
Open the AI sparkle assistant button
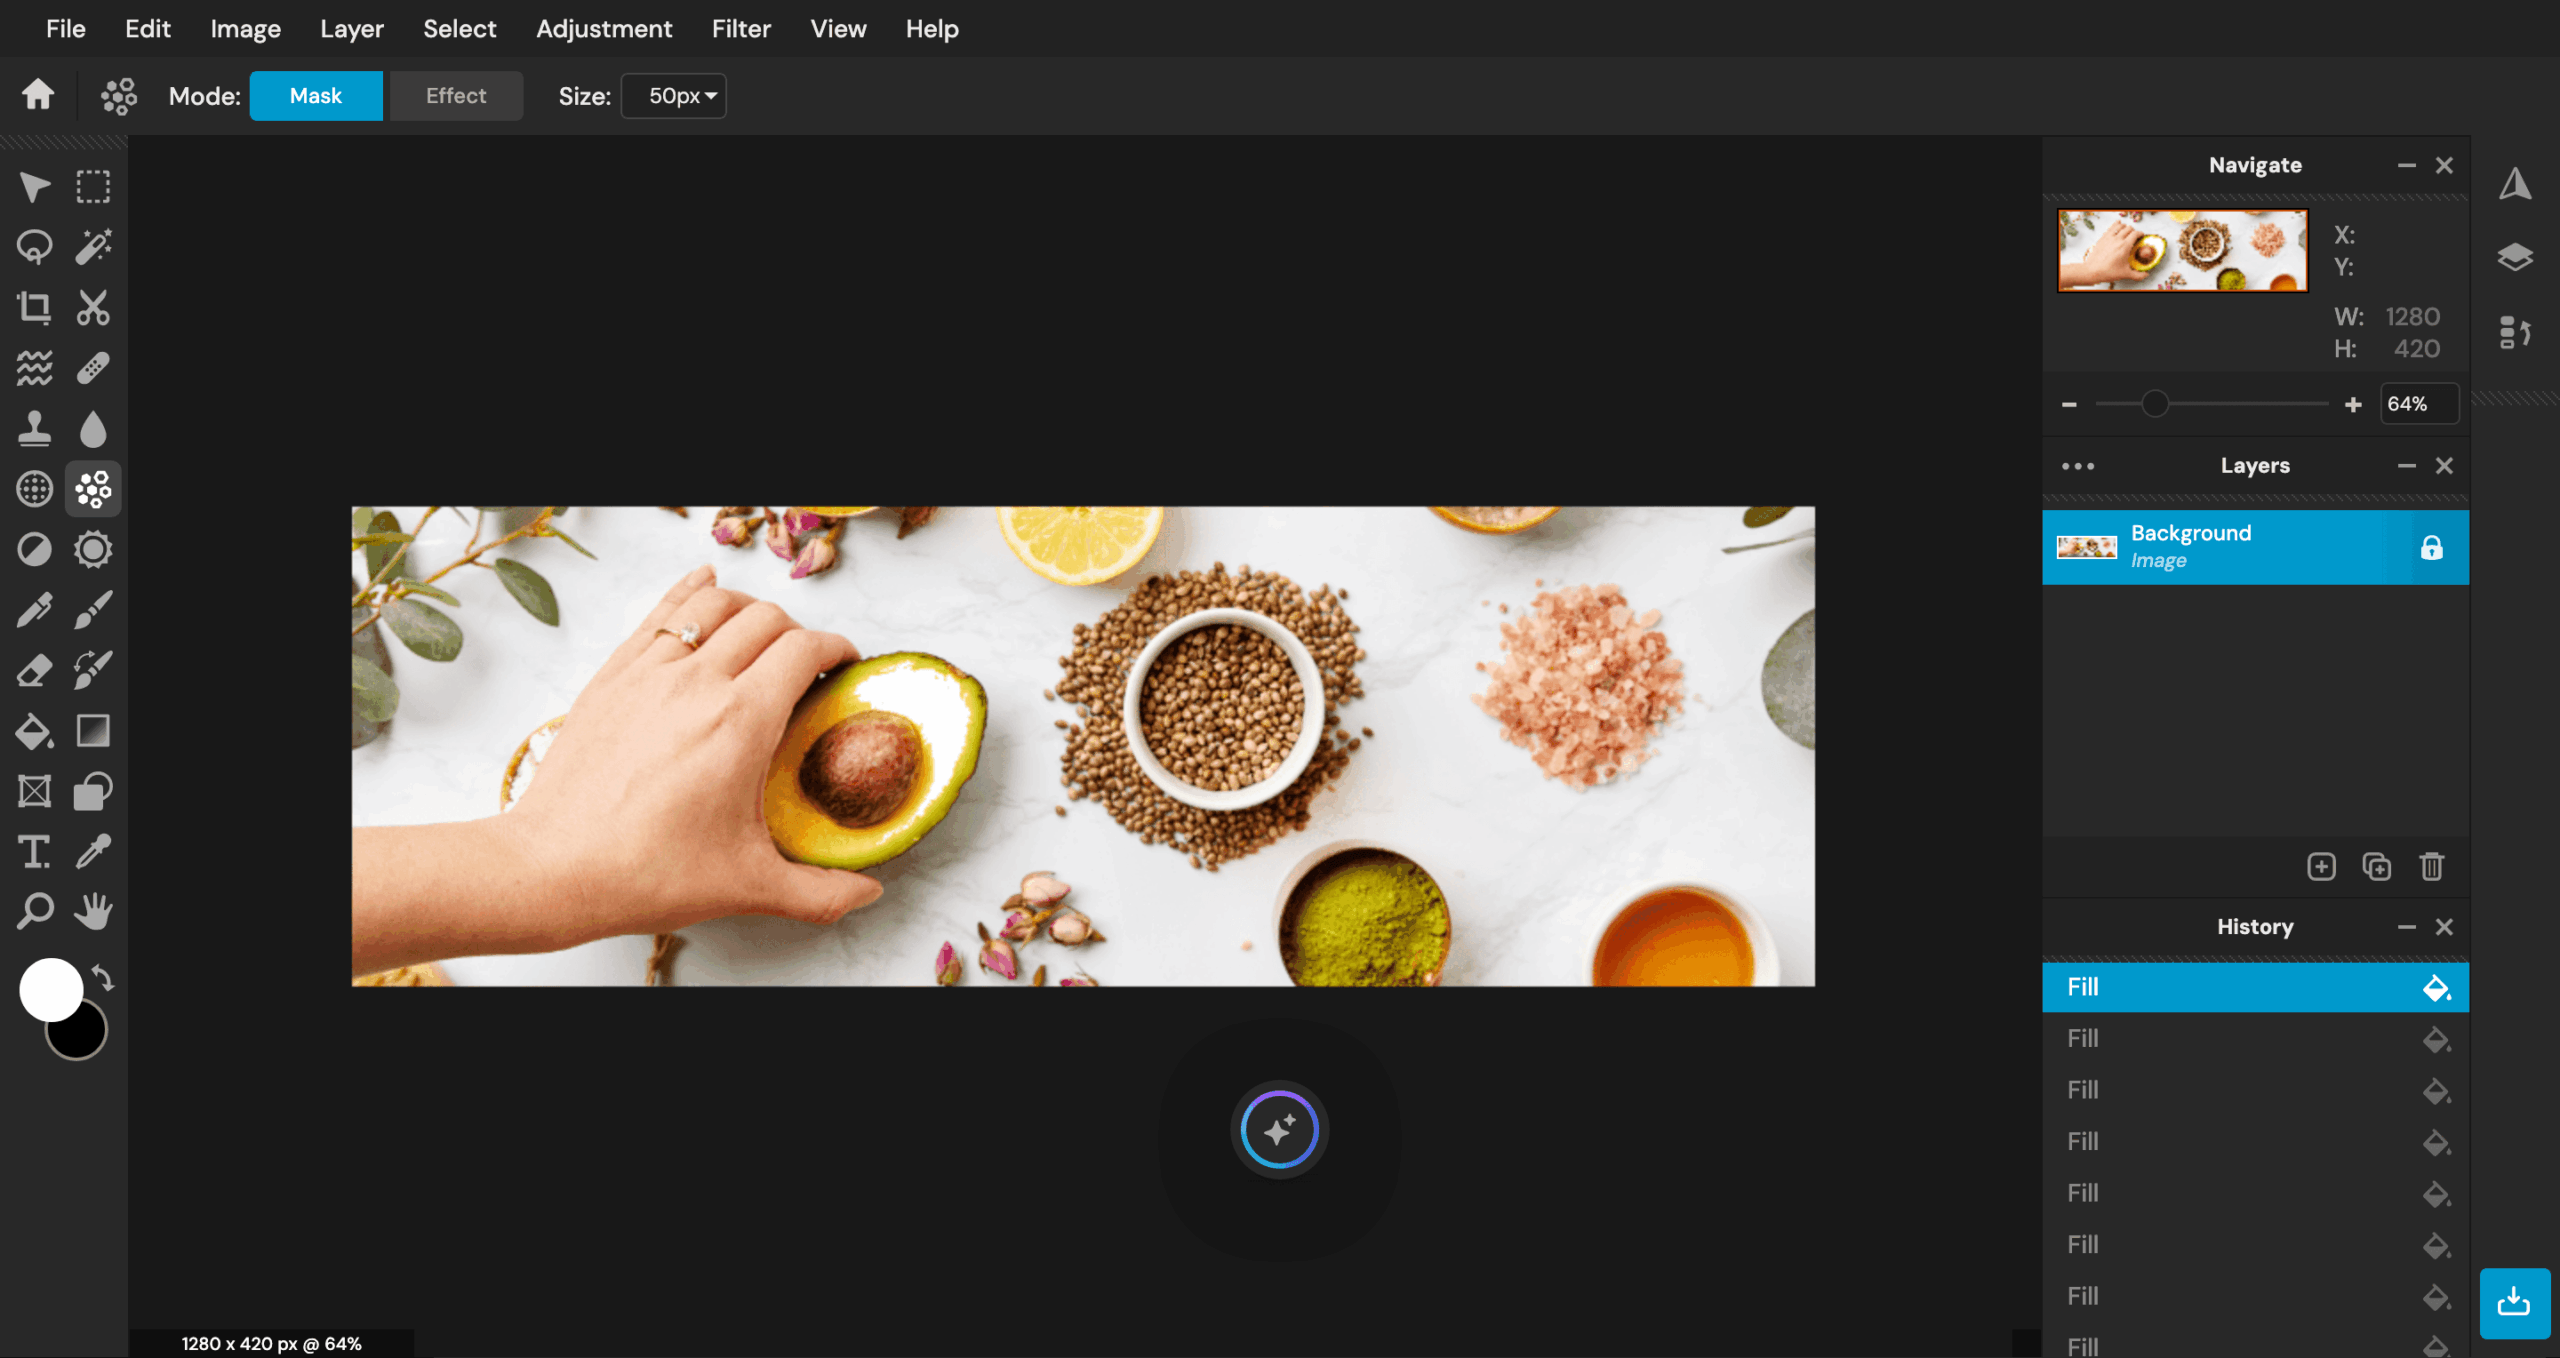pyautogui.click(x=1279, y=1130)
